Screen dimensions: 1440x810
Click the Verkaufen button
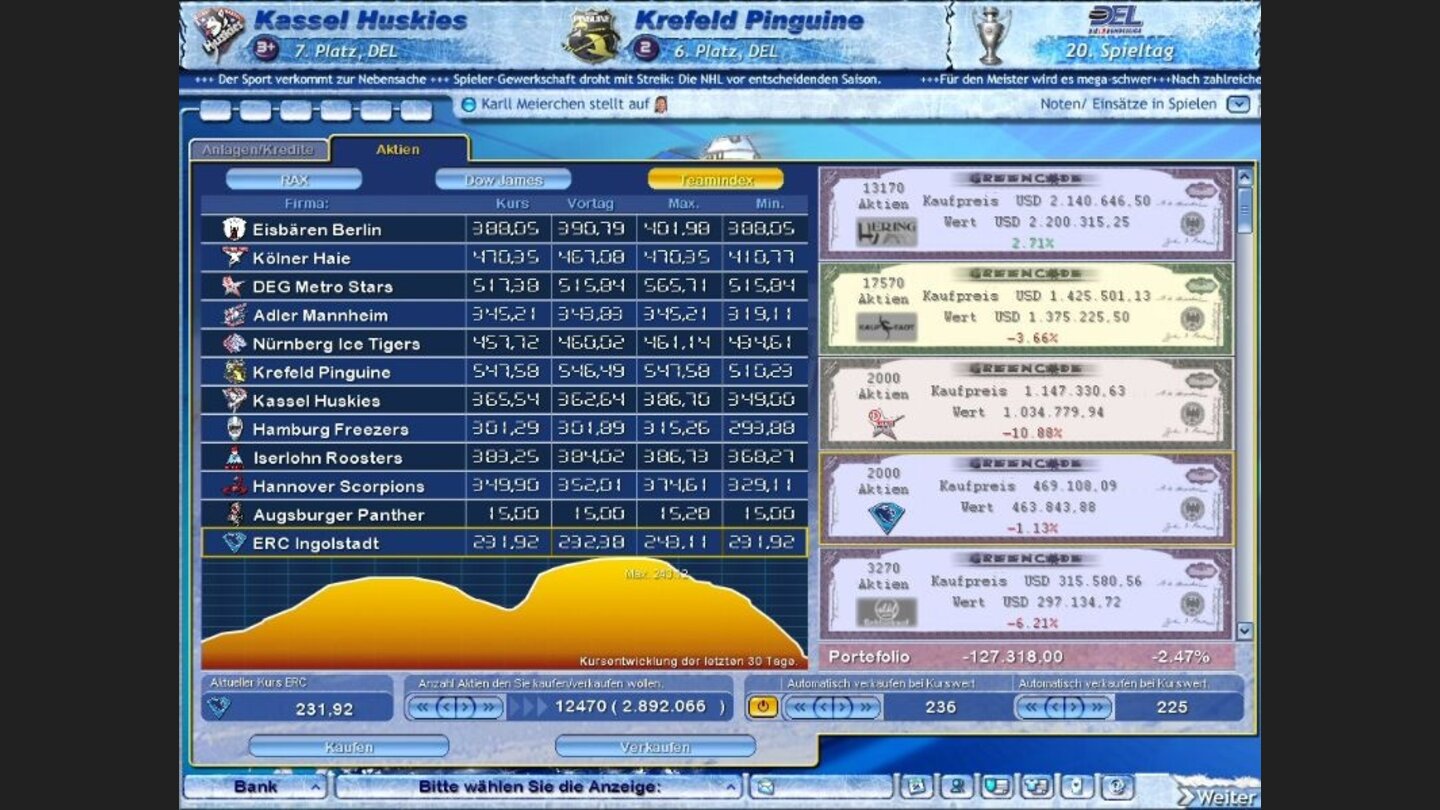point(655,747)
